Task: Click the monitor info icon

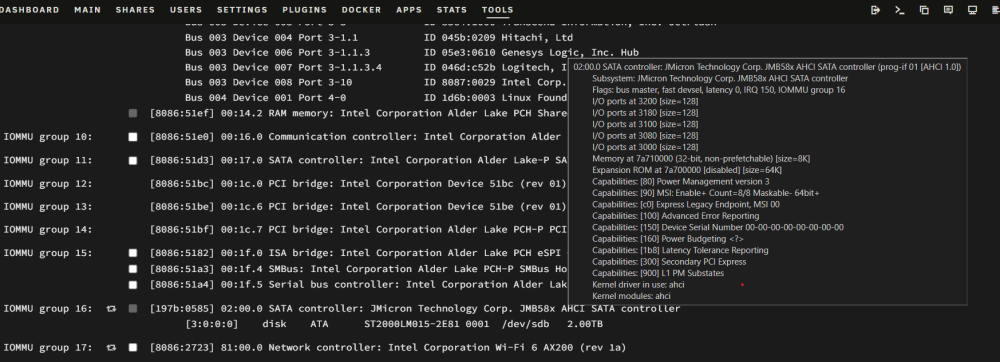Action: 973,10
